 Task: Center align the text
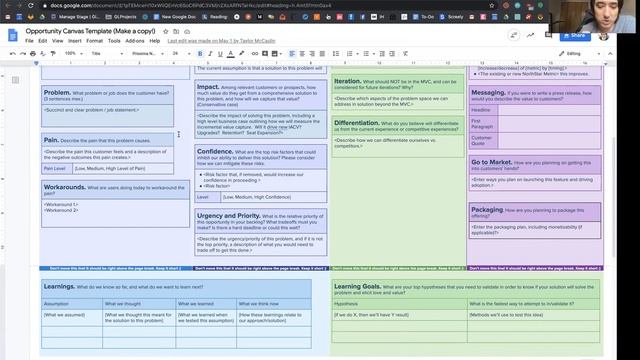302,53
